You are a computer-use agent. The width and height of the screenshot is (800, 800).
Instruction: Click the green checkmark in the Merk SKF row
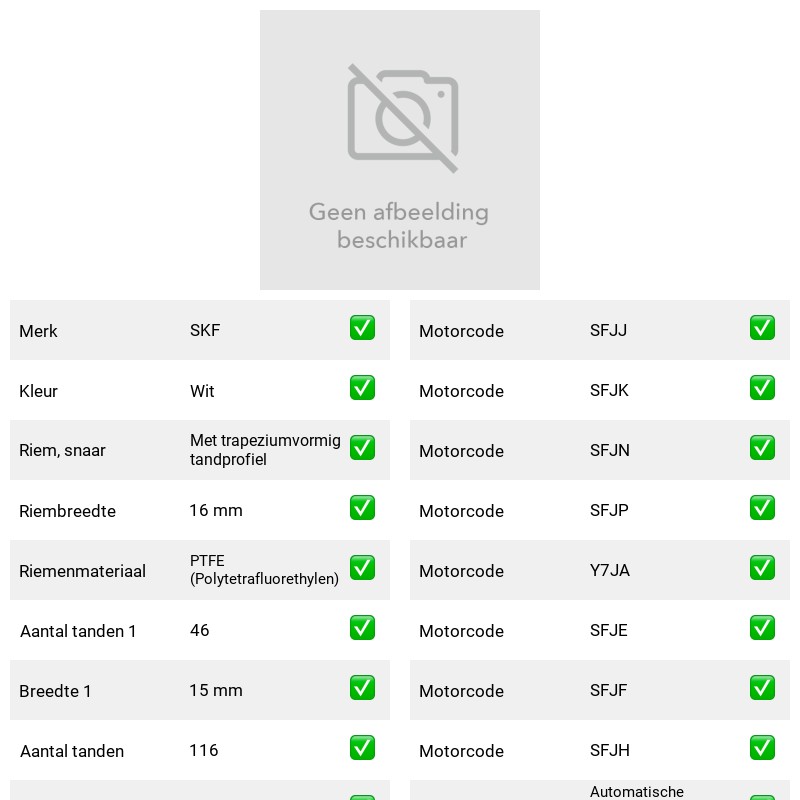(x=362, y=328)
